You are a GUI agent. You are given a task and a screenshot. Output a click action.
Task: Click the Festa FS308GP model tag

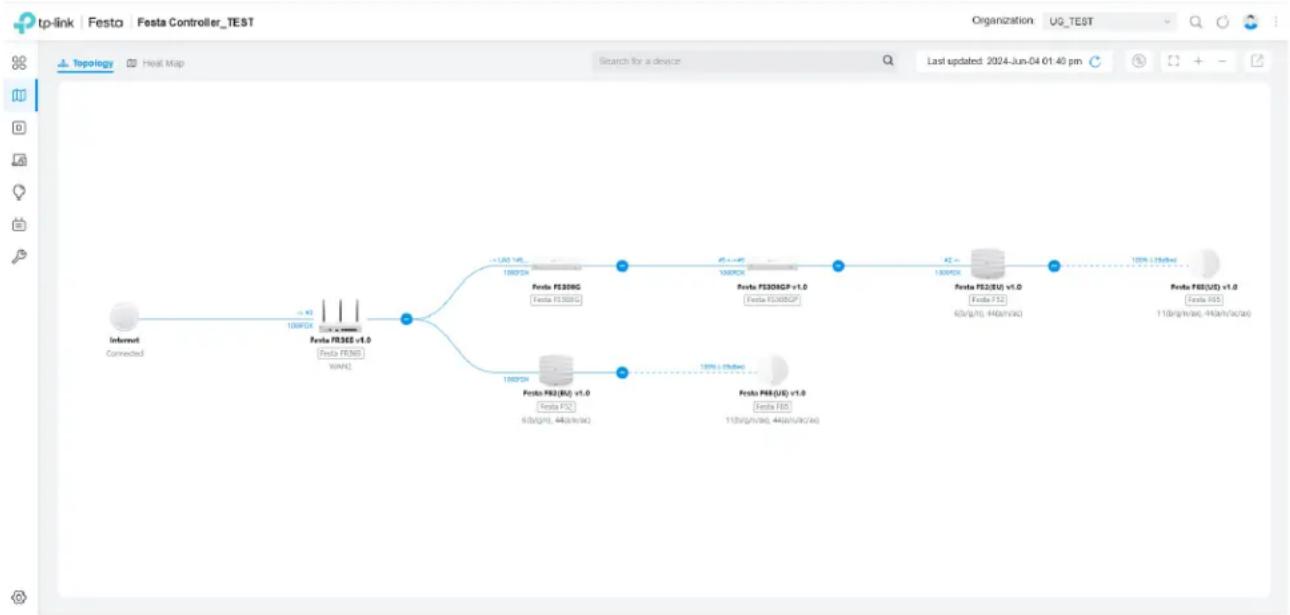(772, 299)
